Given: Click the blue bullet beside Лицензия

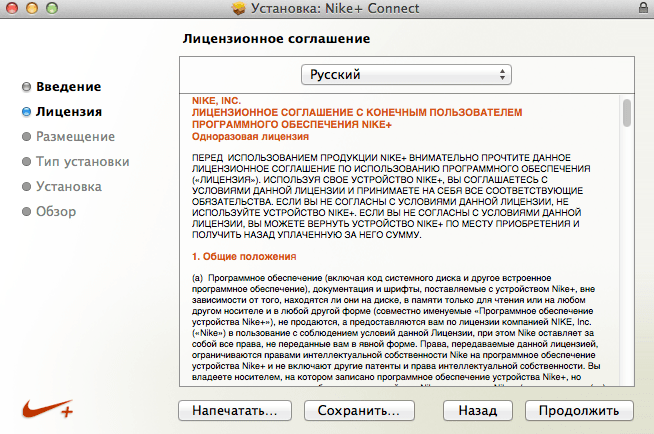Looking at the screenshot, I should (26, 112).
